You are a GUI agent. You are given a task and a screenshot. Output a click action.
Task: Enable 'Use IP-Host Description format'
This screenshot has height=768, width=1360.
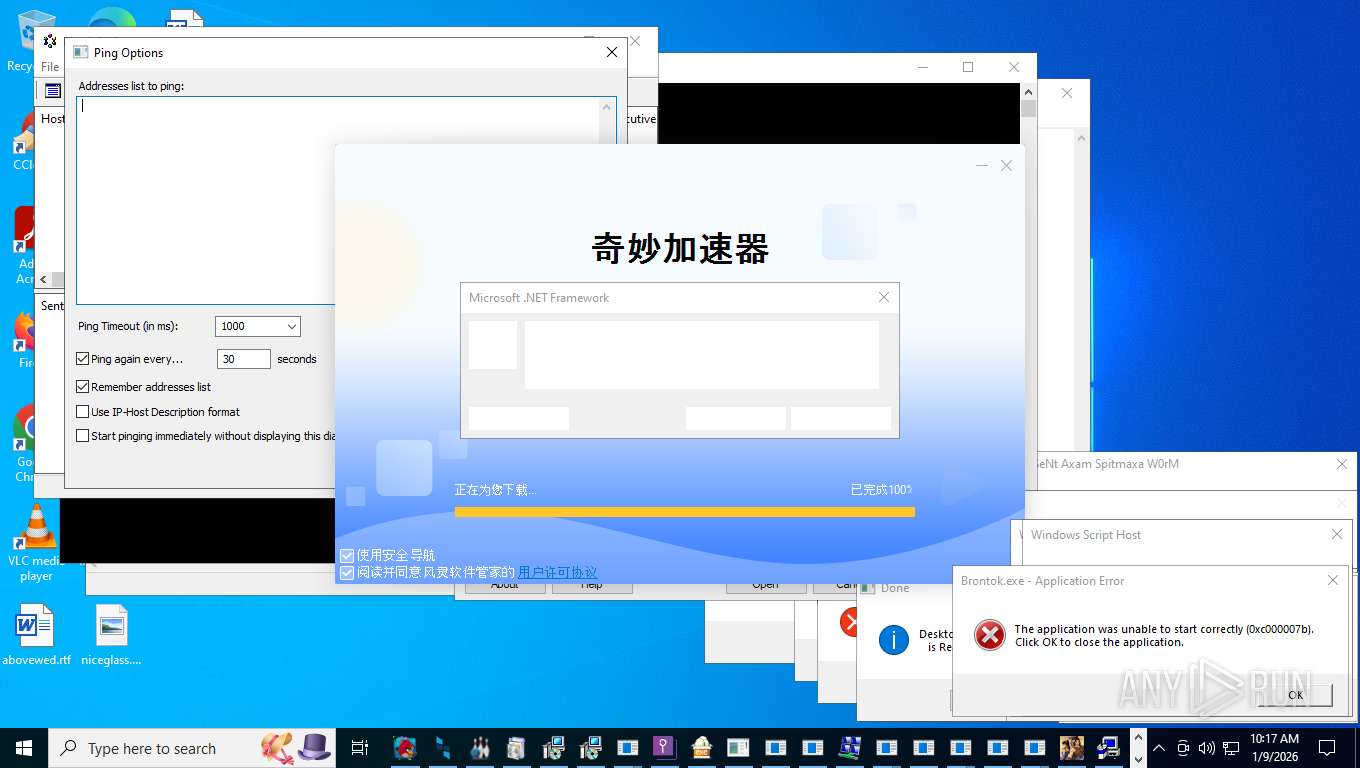coord(83,411)
